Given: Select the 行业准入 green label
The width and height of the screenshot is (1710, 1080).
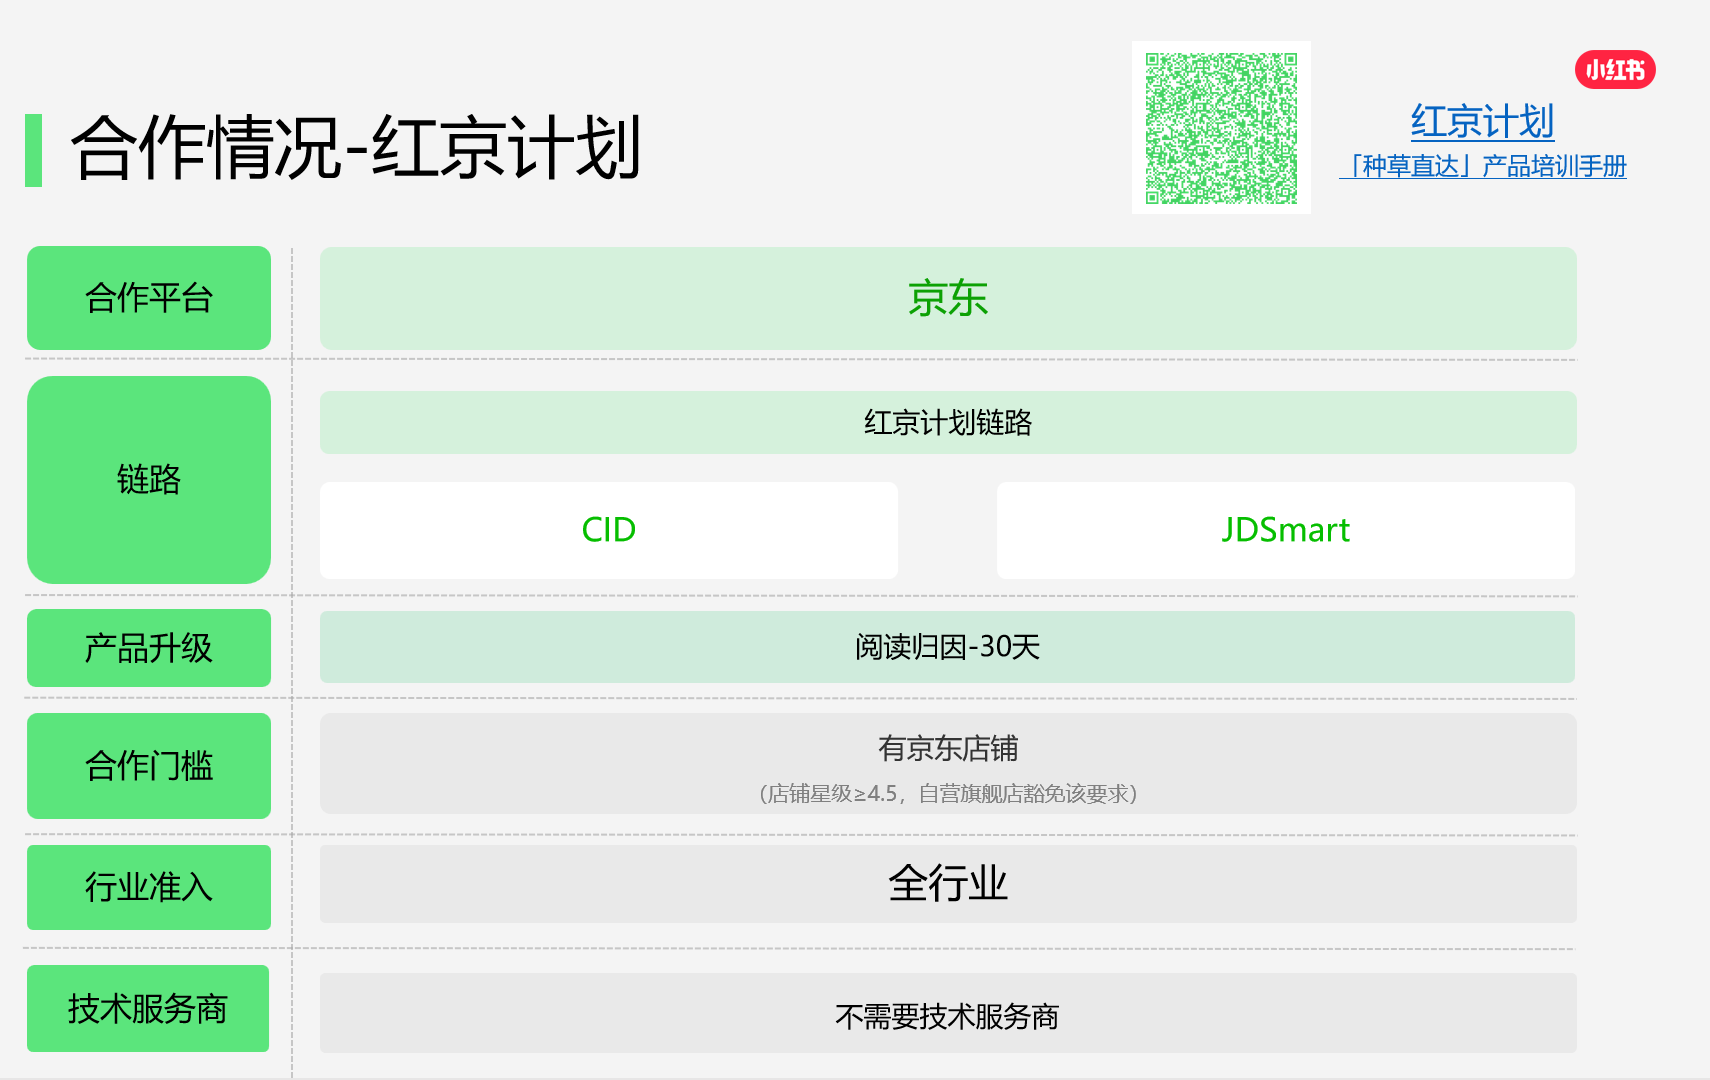Looking at the screenshot, I should 149,887.
